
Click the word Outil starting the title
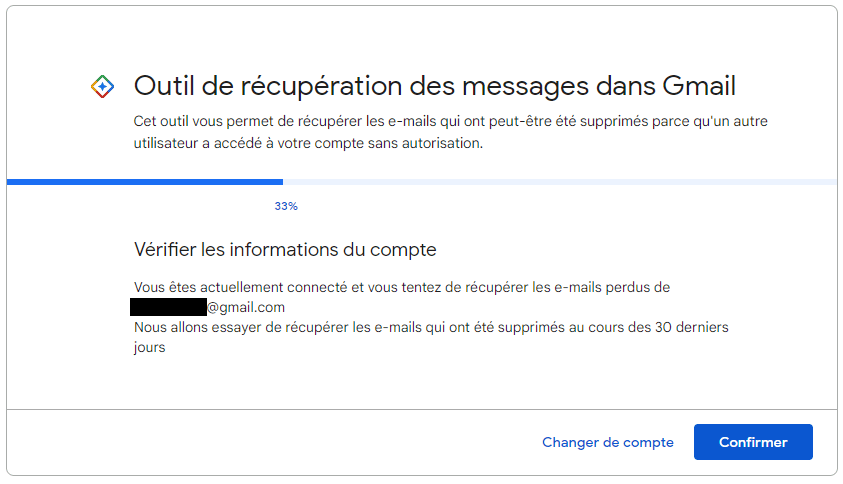[163, 86]
